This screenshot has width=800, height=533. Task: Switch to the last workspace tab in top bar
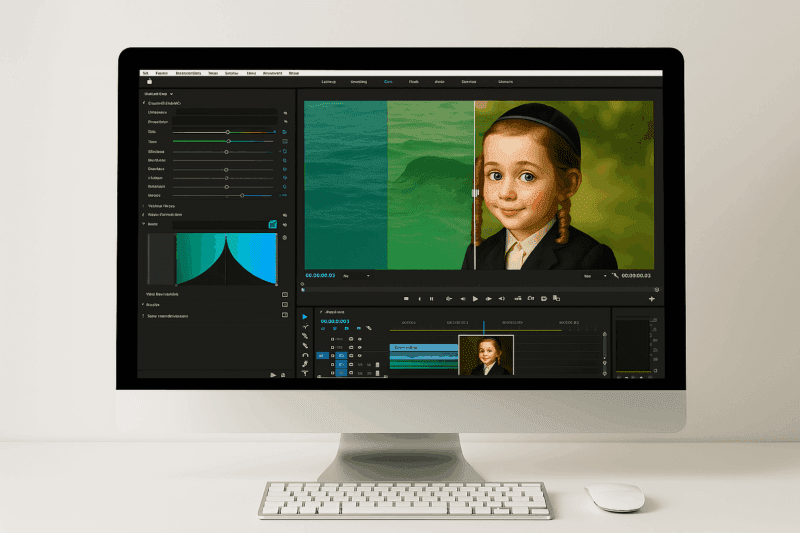[x=506, y=82]
